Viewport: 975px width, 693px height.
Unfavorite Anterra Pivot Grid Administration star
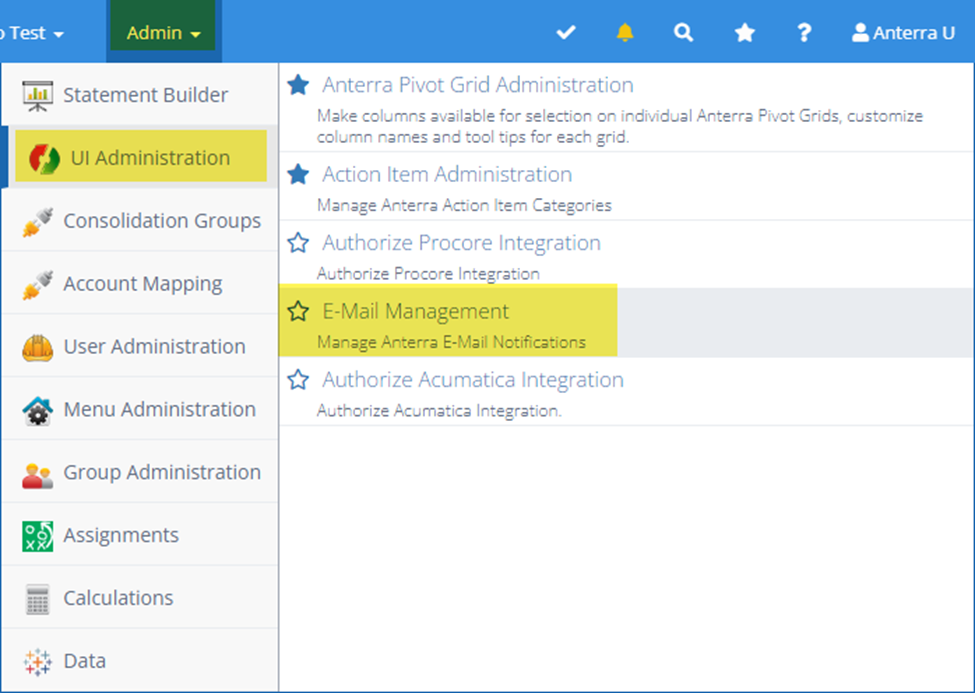point(298,85)
